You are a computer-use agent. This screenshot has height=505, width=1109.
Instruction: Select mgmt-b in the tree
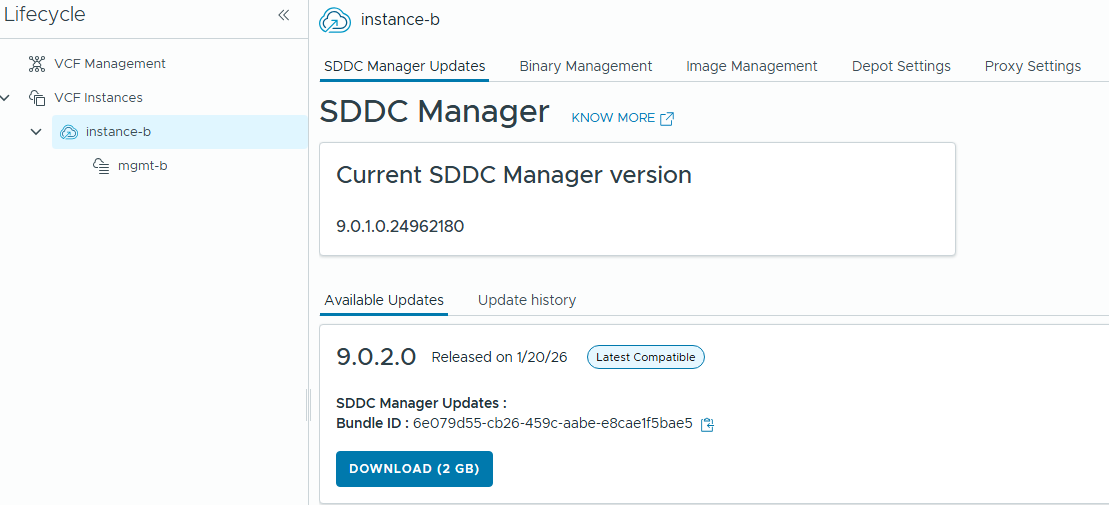pyautogui.click(x=142, y=166)
